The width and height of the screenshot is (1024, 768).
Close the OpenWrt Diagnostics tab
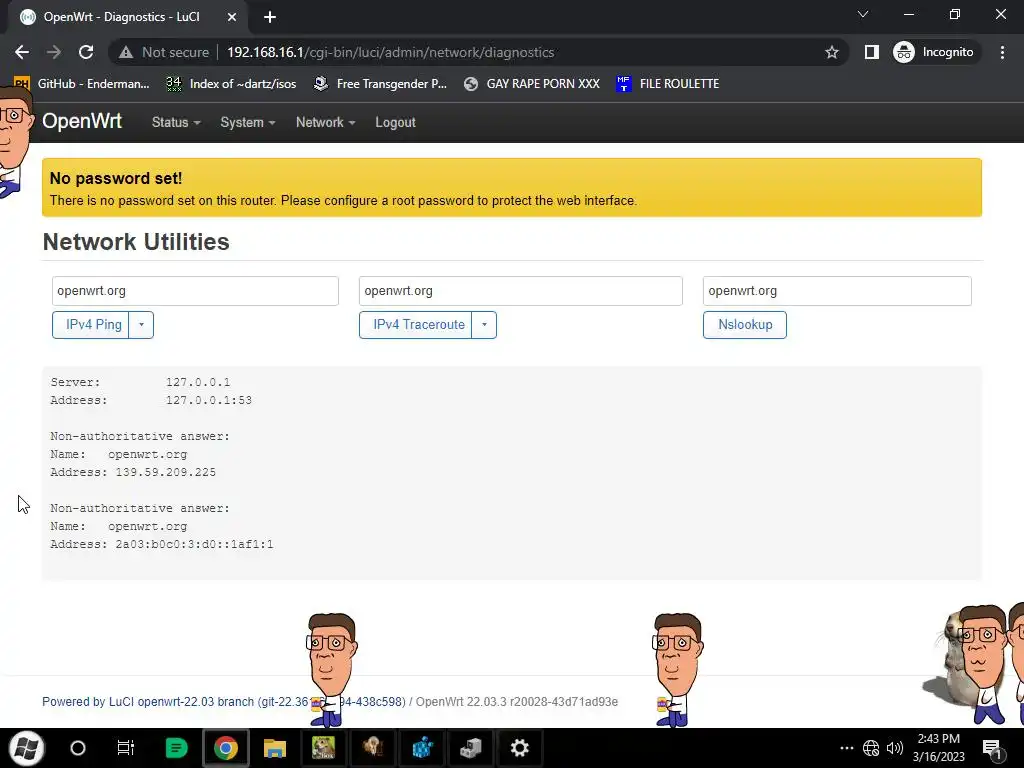click(x=232, y=17)
